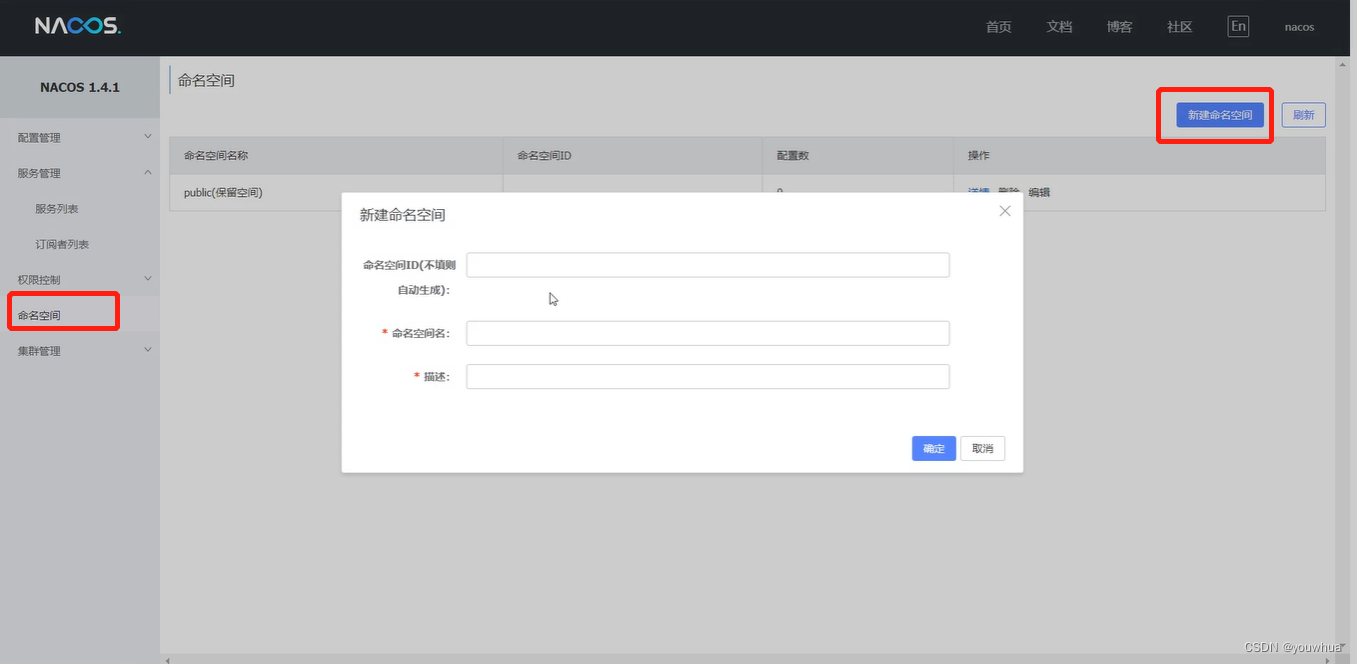
Task: Click NACOS 1.4.1 sidebar title
Action: 80,87
